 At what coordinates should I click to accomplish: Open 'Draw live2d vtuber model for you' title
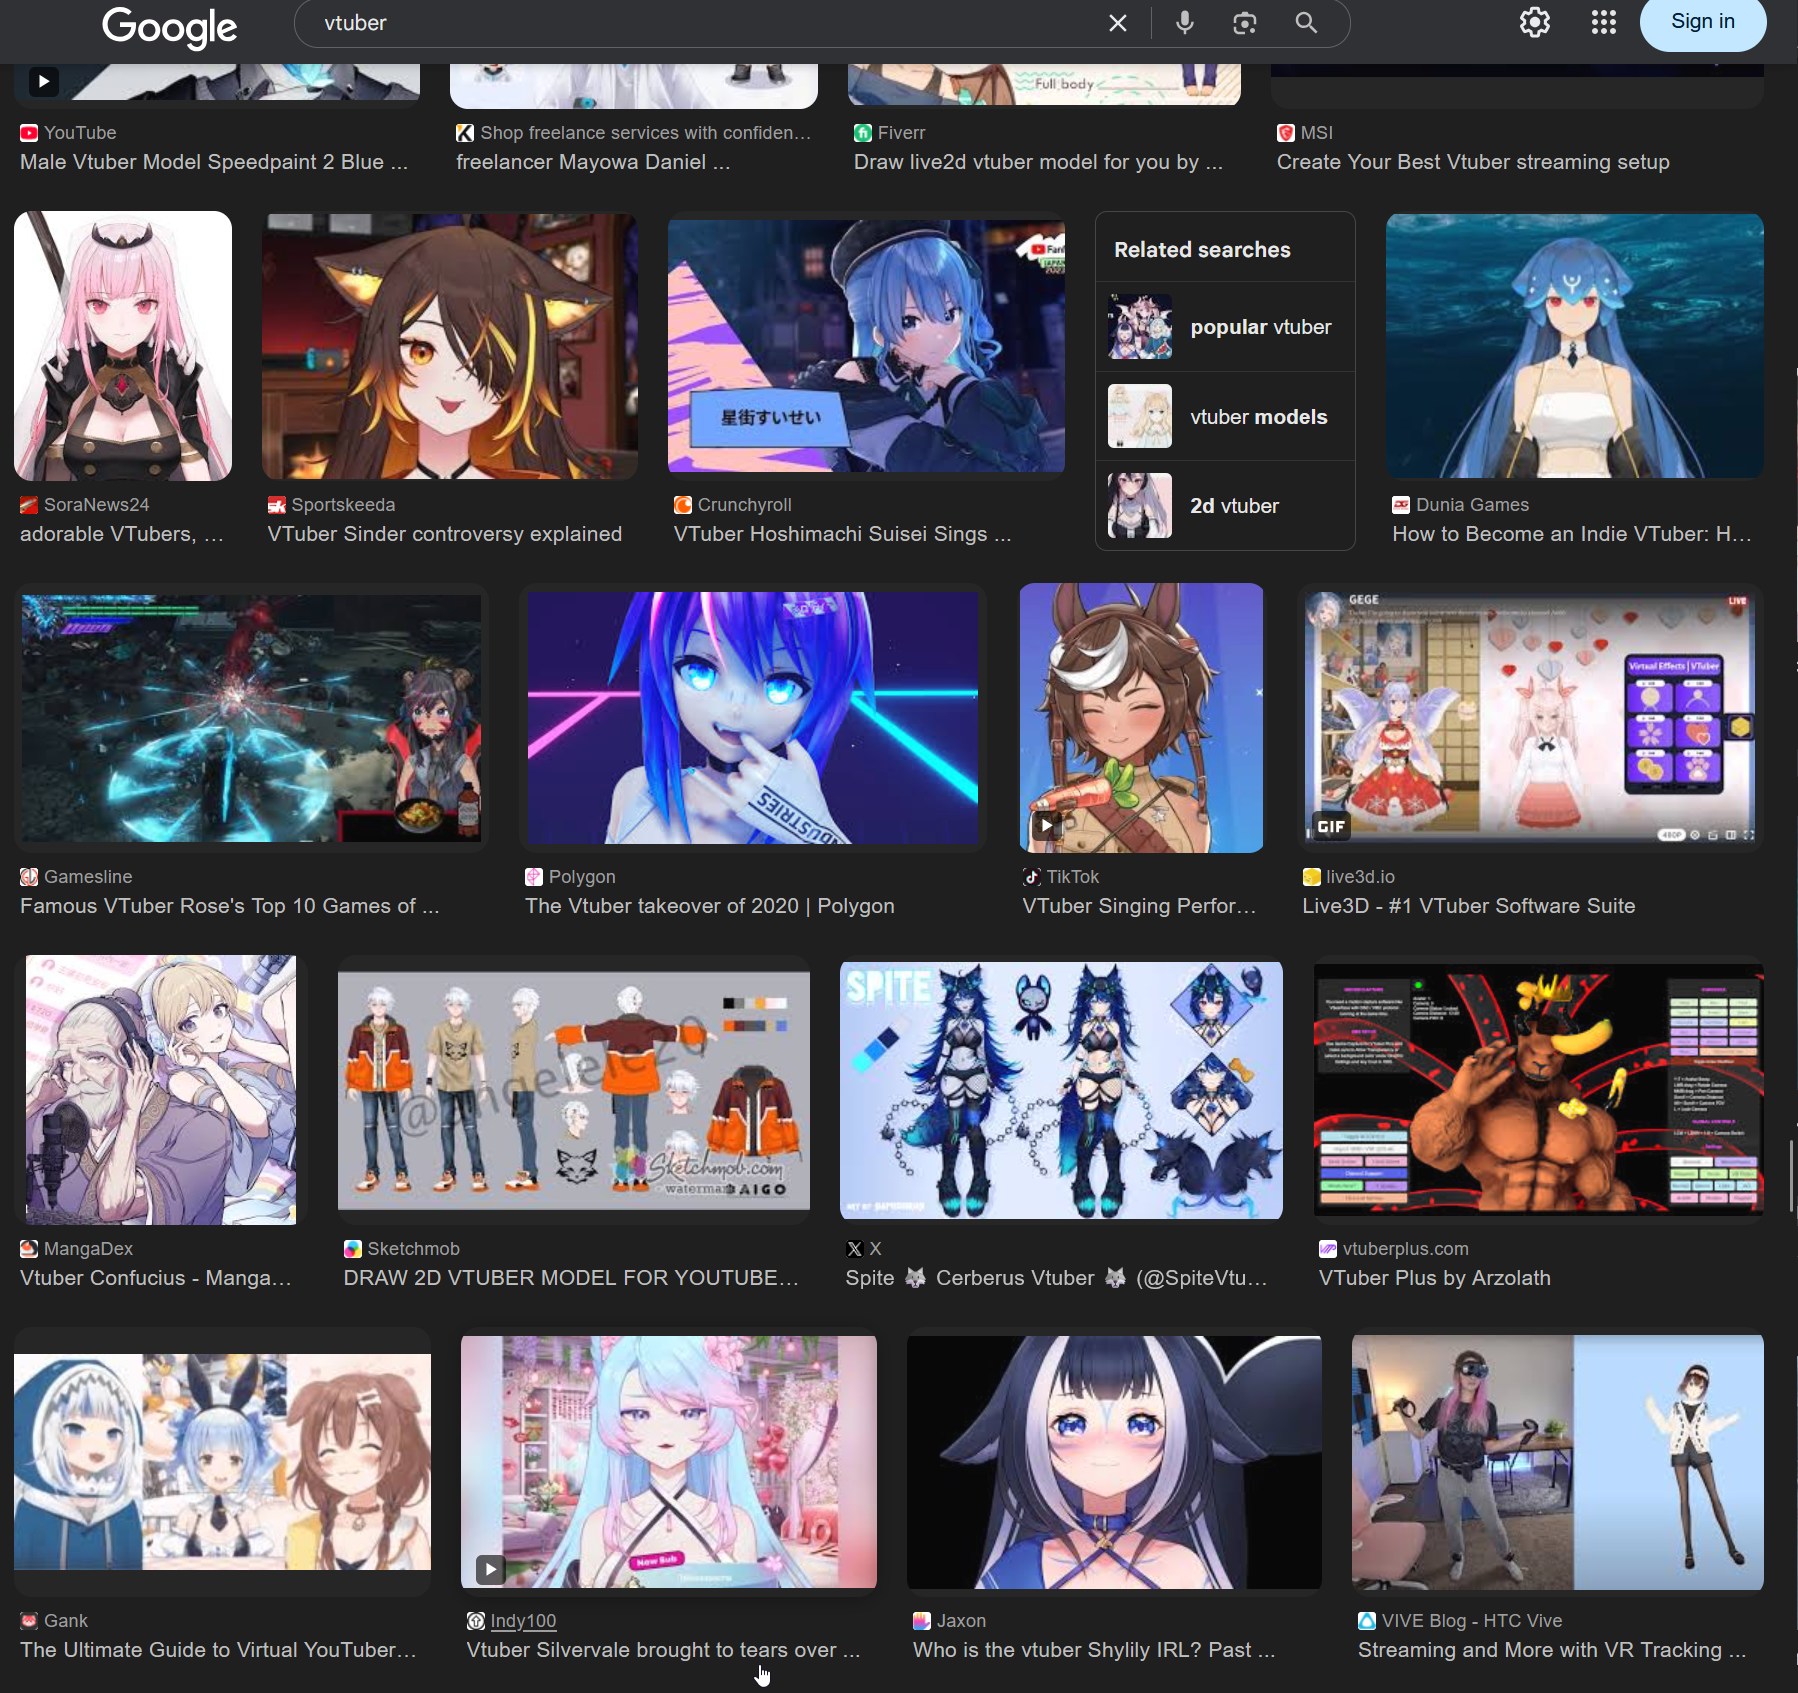point(1038,162)
